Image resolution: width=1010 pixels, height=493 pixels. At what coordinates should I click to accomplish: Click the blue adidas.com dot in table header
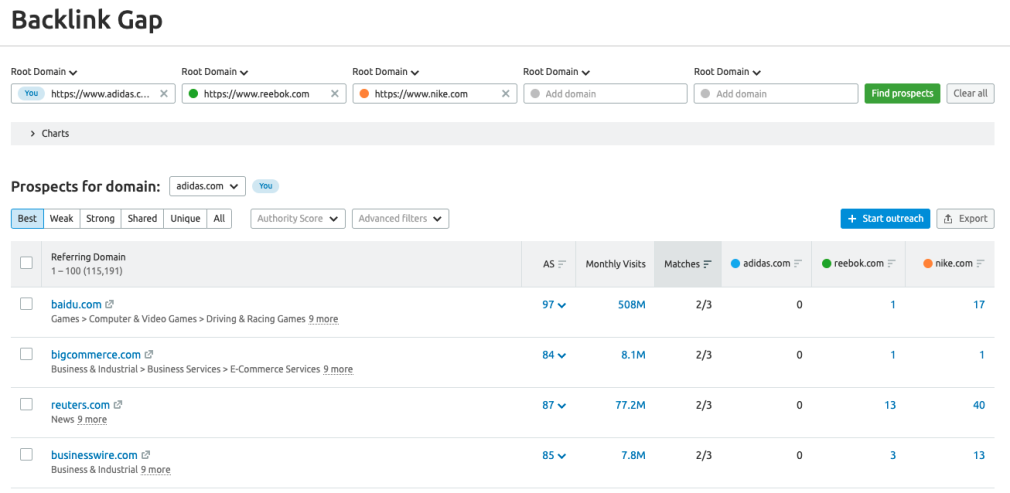click(x=735, y=264)
